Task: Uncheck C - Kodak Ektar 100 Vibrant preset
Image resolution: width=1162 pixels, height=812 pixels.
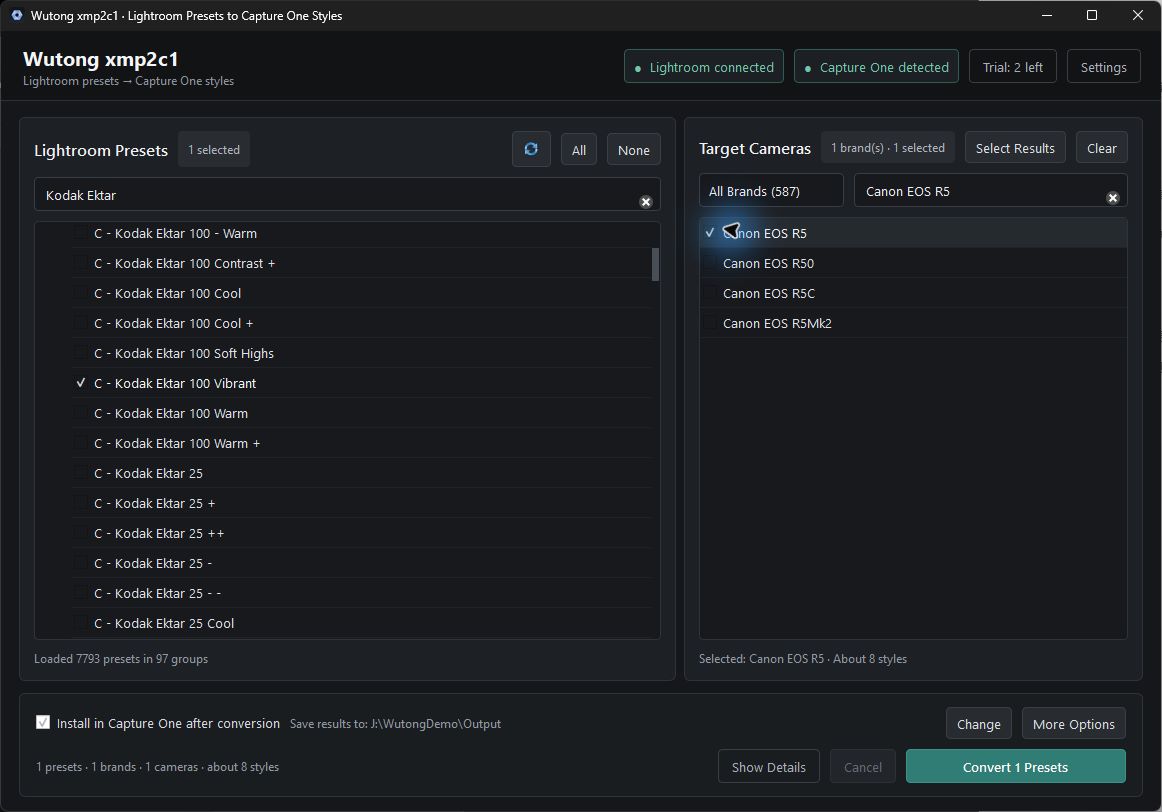Action: click(81, 383)
